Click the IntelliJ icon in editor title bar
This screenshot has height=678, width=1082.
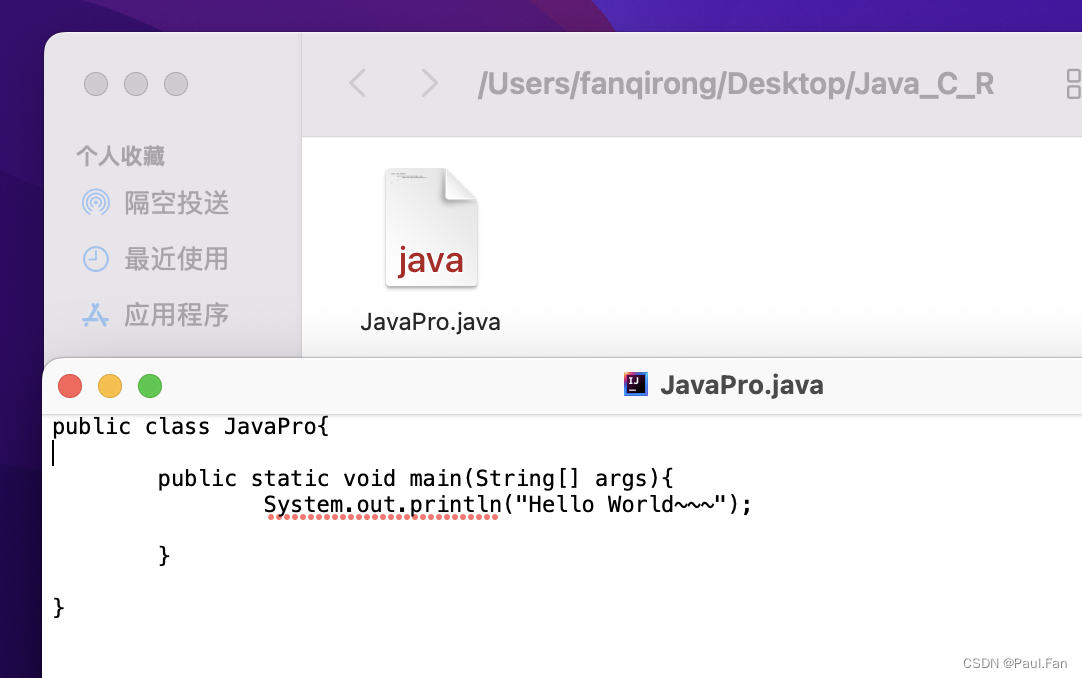click(636, 384)
